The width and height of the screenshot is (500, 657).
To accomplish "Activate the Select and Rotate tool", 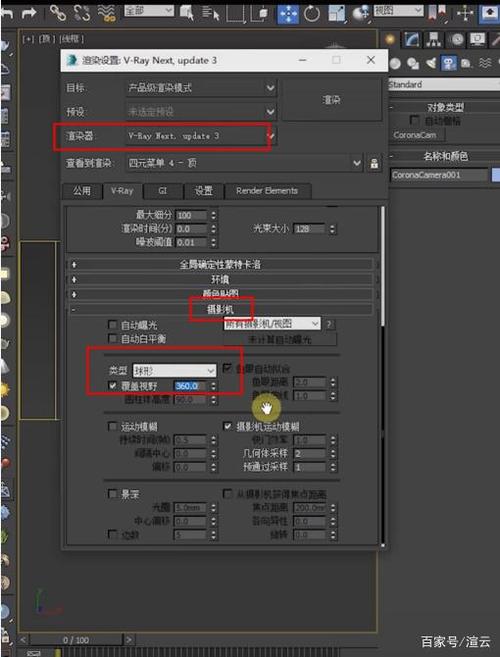I will [312, 13].
